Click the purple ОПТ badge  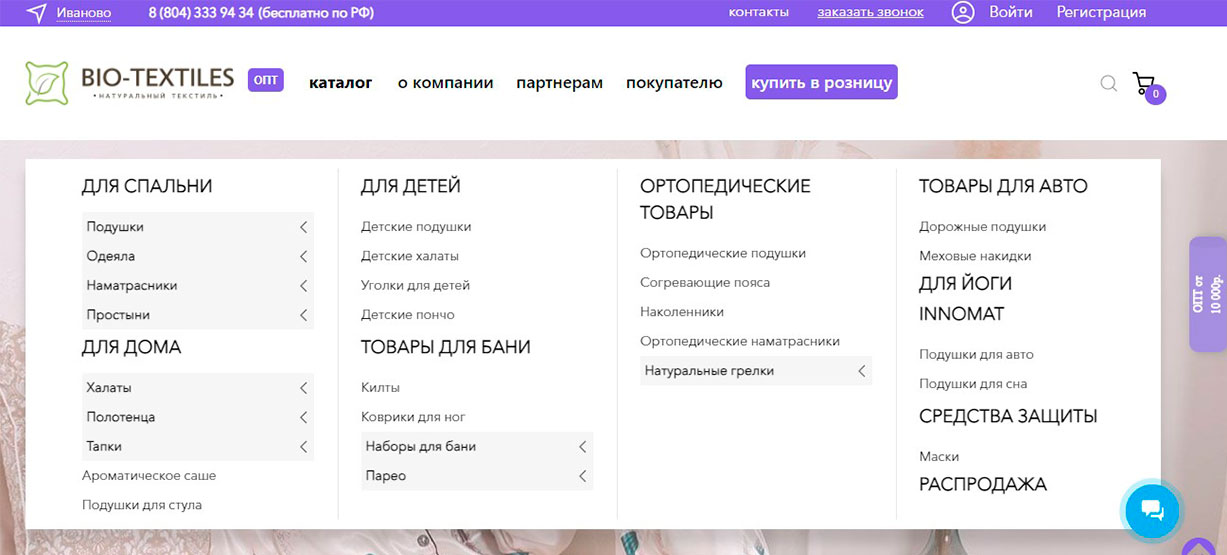265,80
